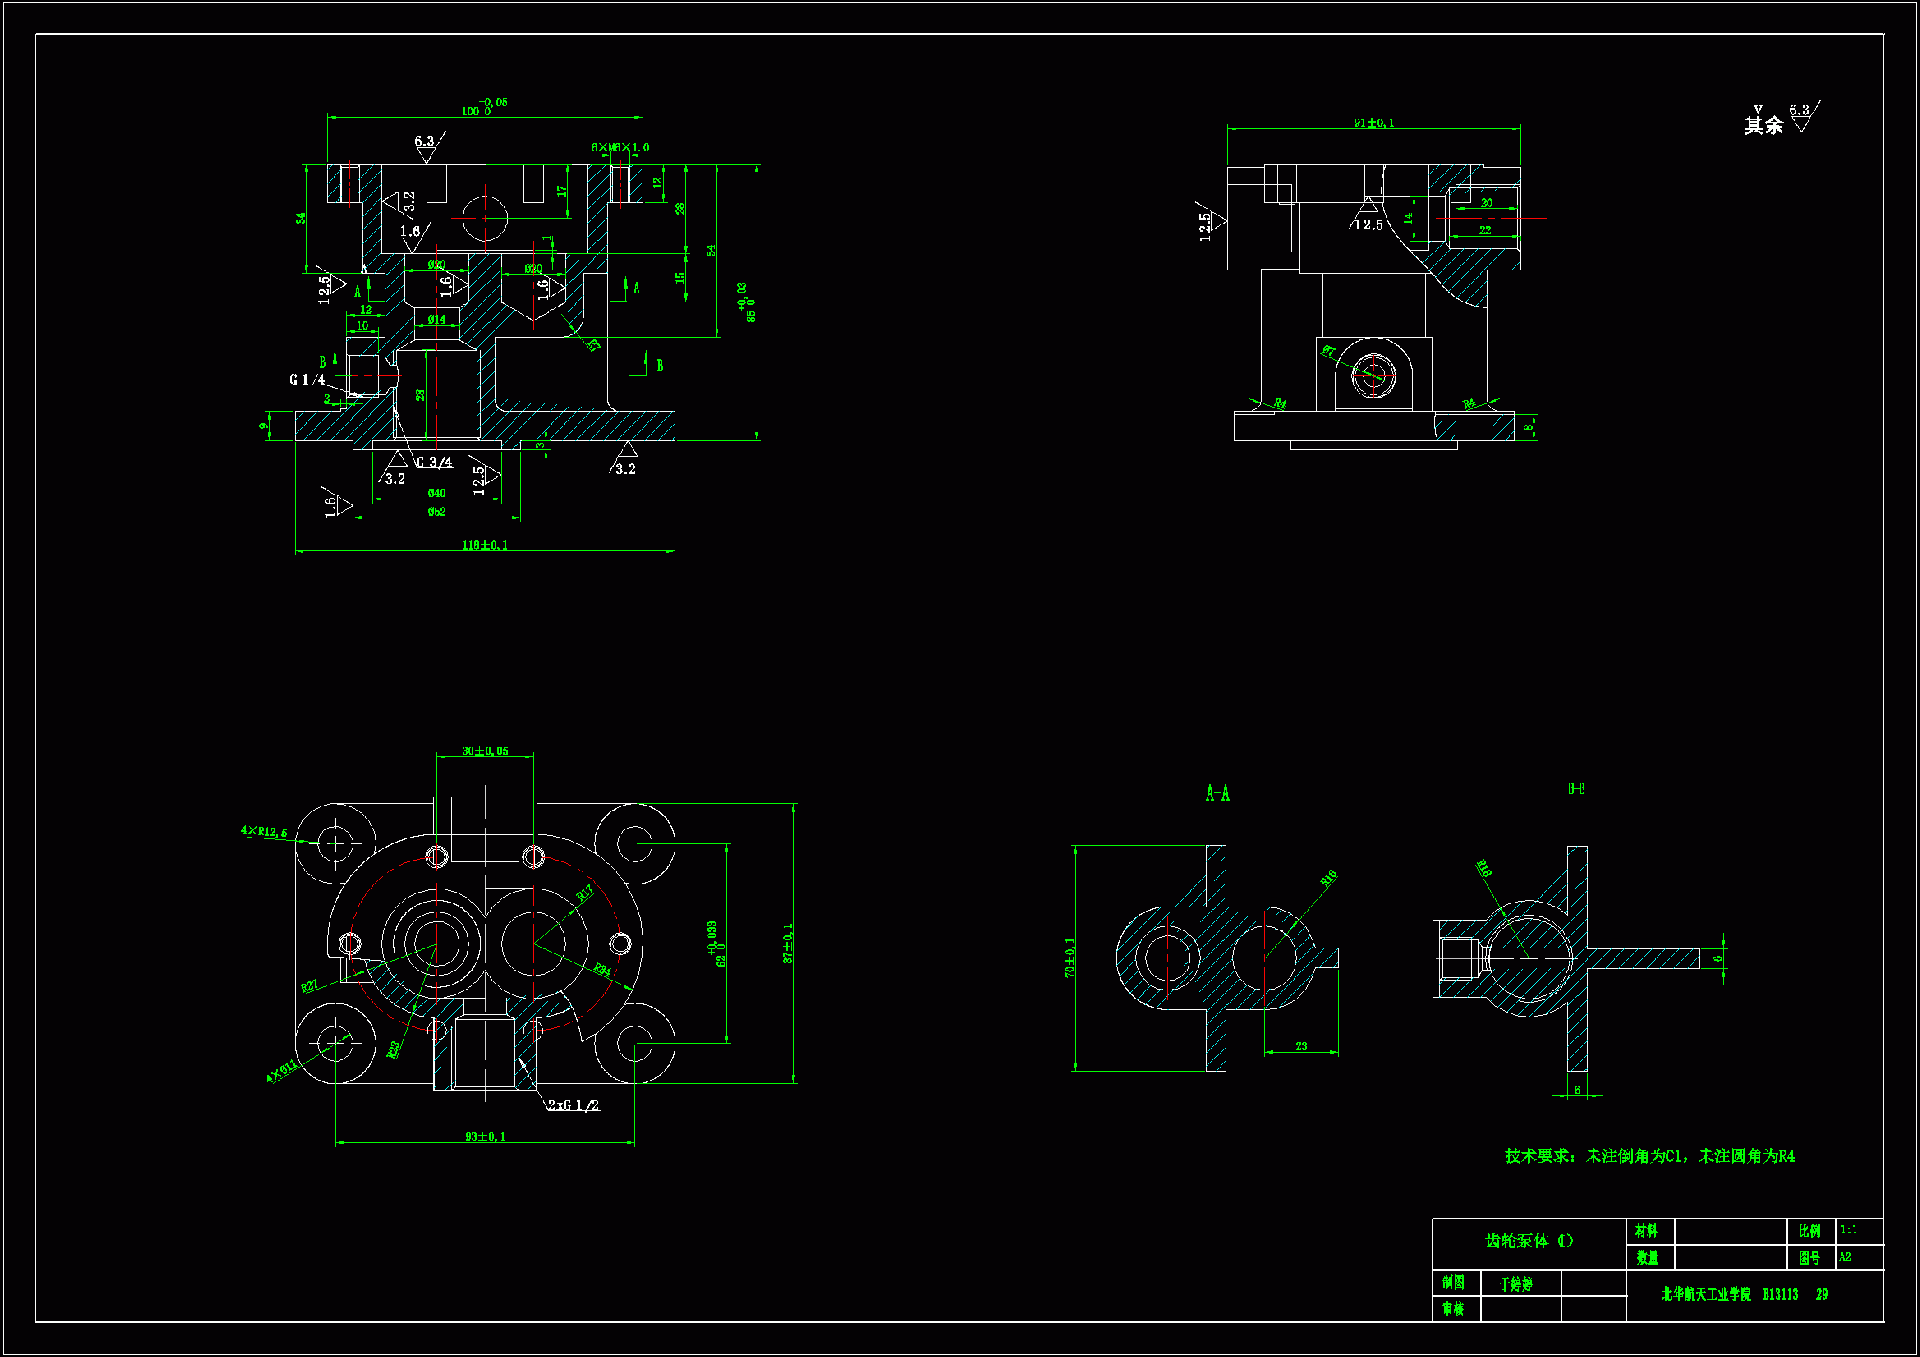Click the 材料 title block label

(1646, 1231)
